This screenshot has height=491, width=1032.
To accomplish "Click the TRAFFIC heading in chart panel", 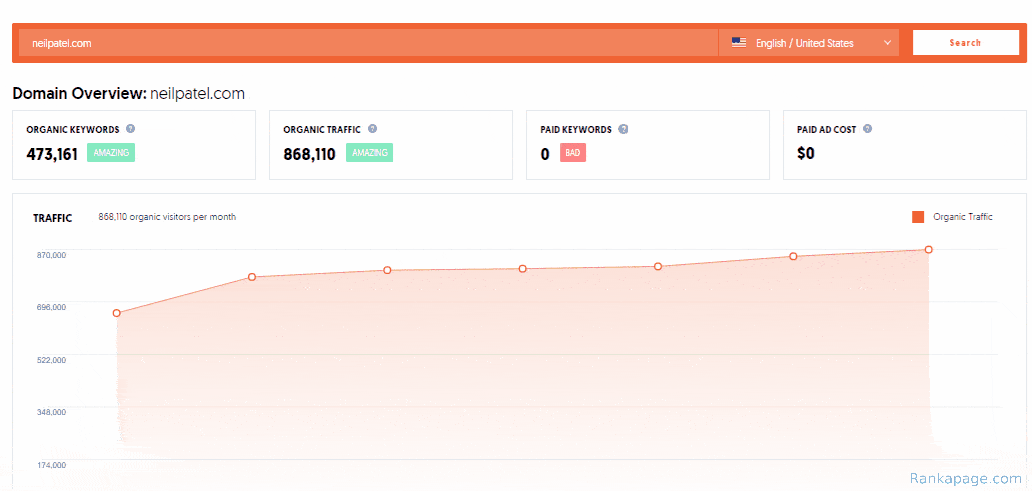I will [x=53, y=218].
